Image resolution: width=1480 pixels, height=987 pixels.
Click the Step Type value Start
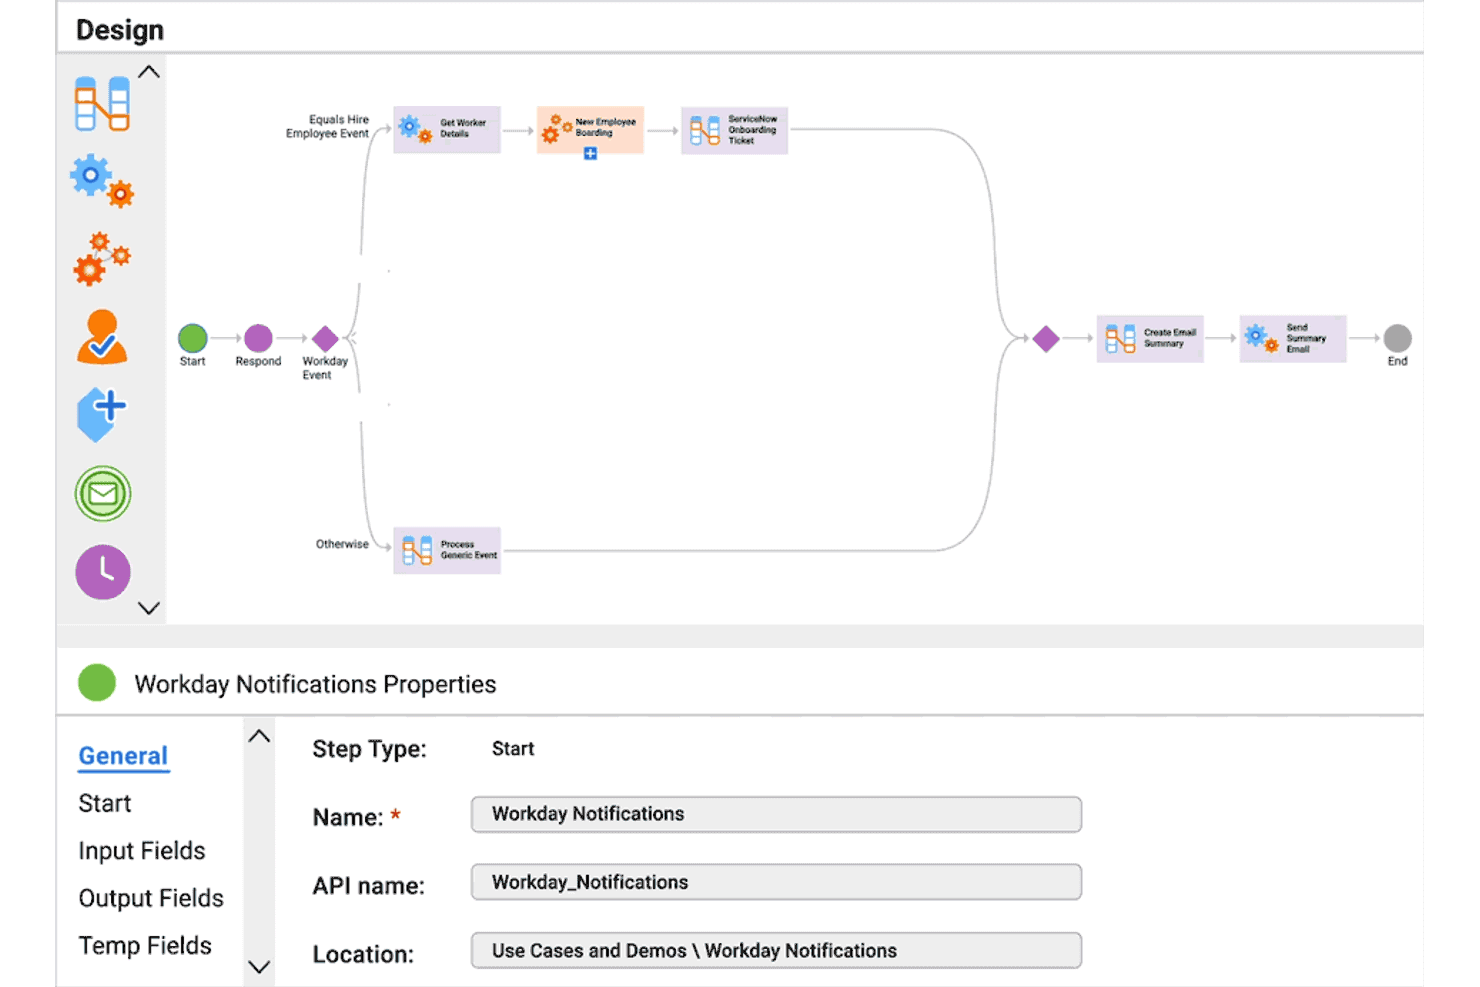(513, 749)
